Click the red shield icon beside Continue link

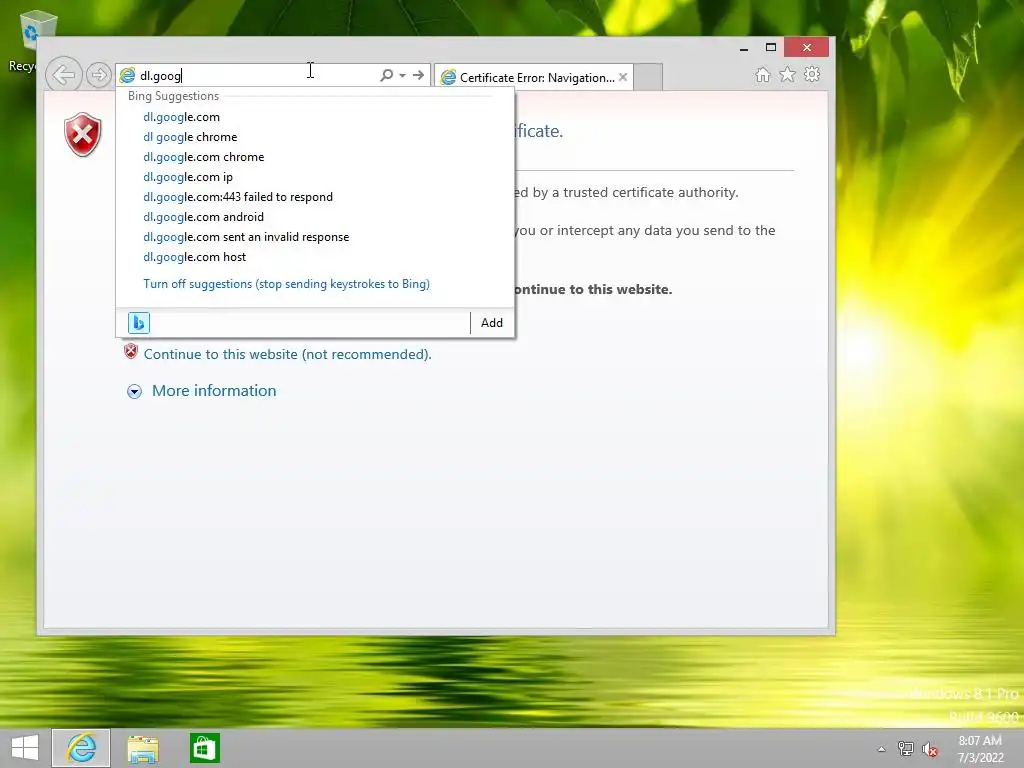click(131, 351)
